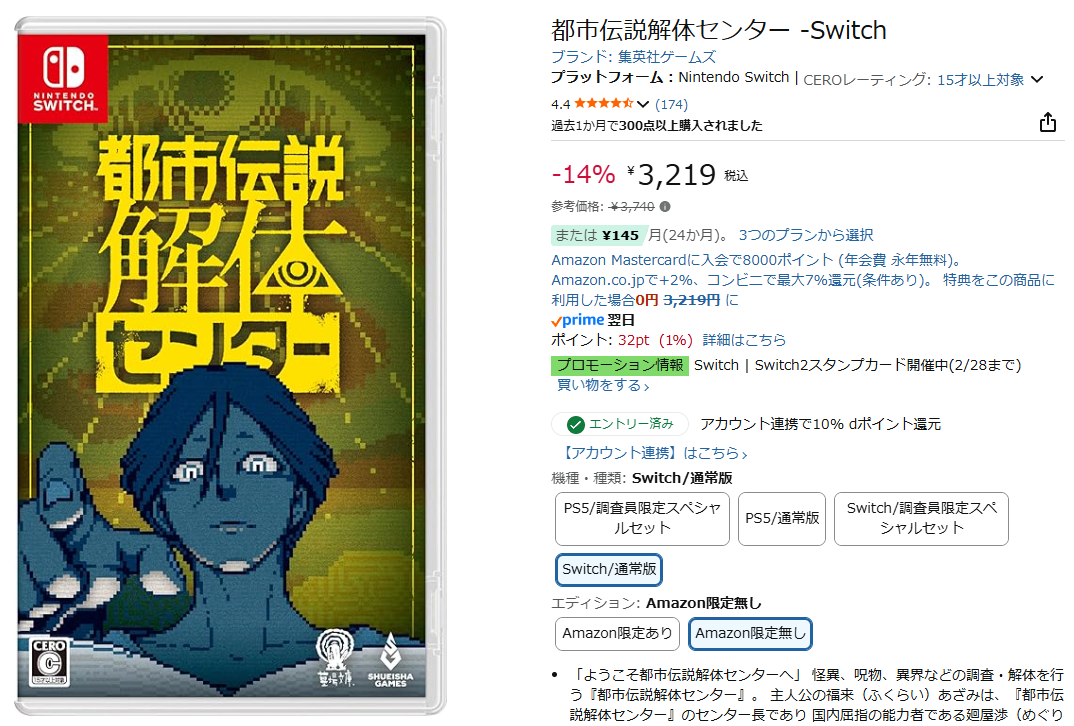This screenshot has width=1074, height=726.
Task: Select the PS5/通常版 option
Action: pyautogui.click(x=782, y=518)
